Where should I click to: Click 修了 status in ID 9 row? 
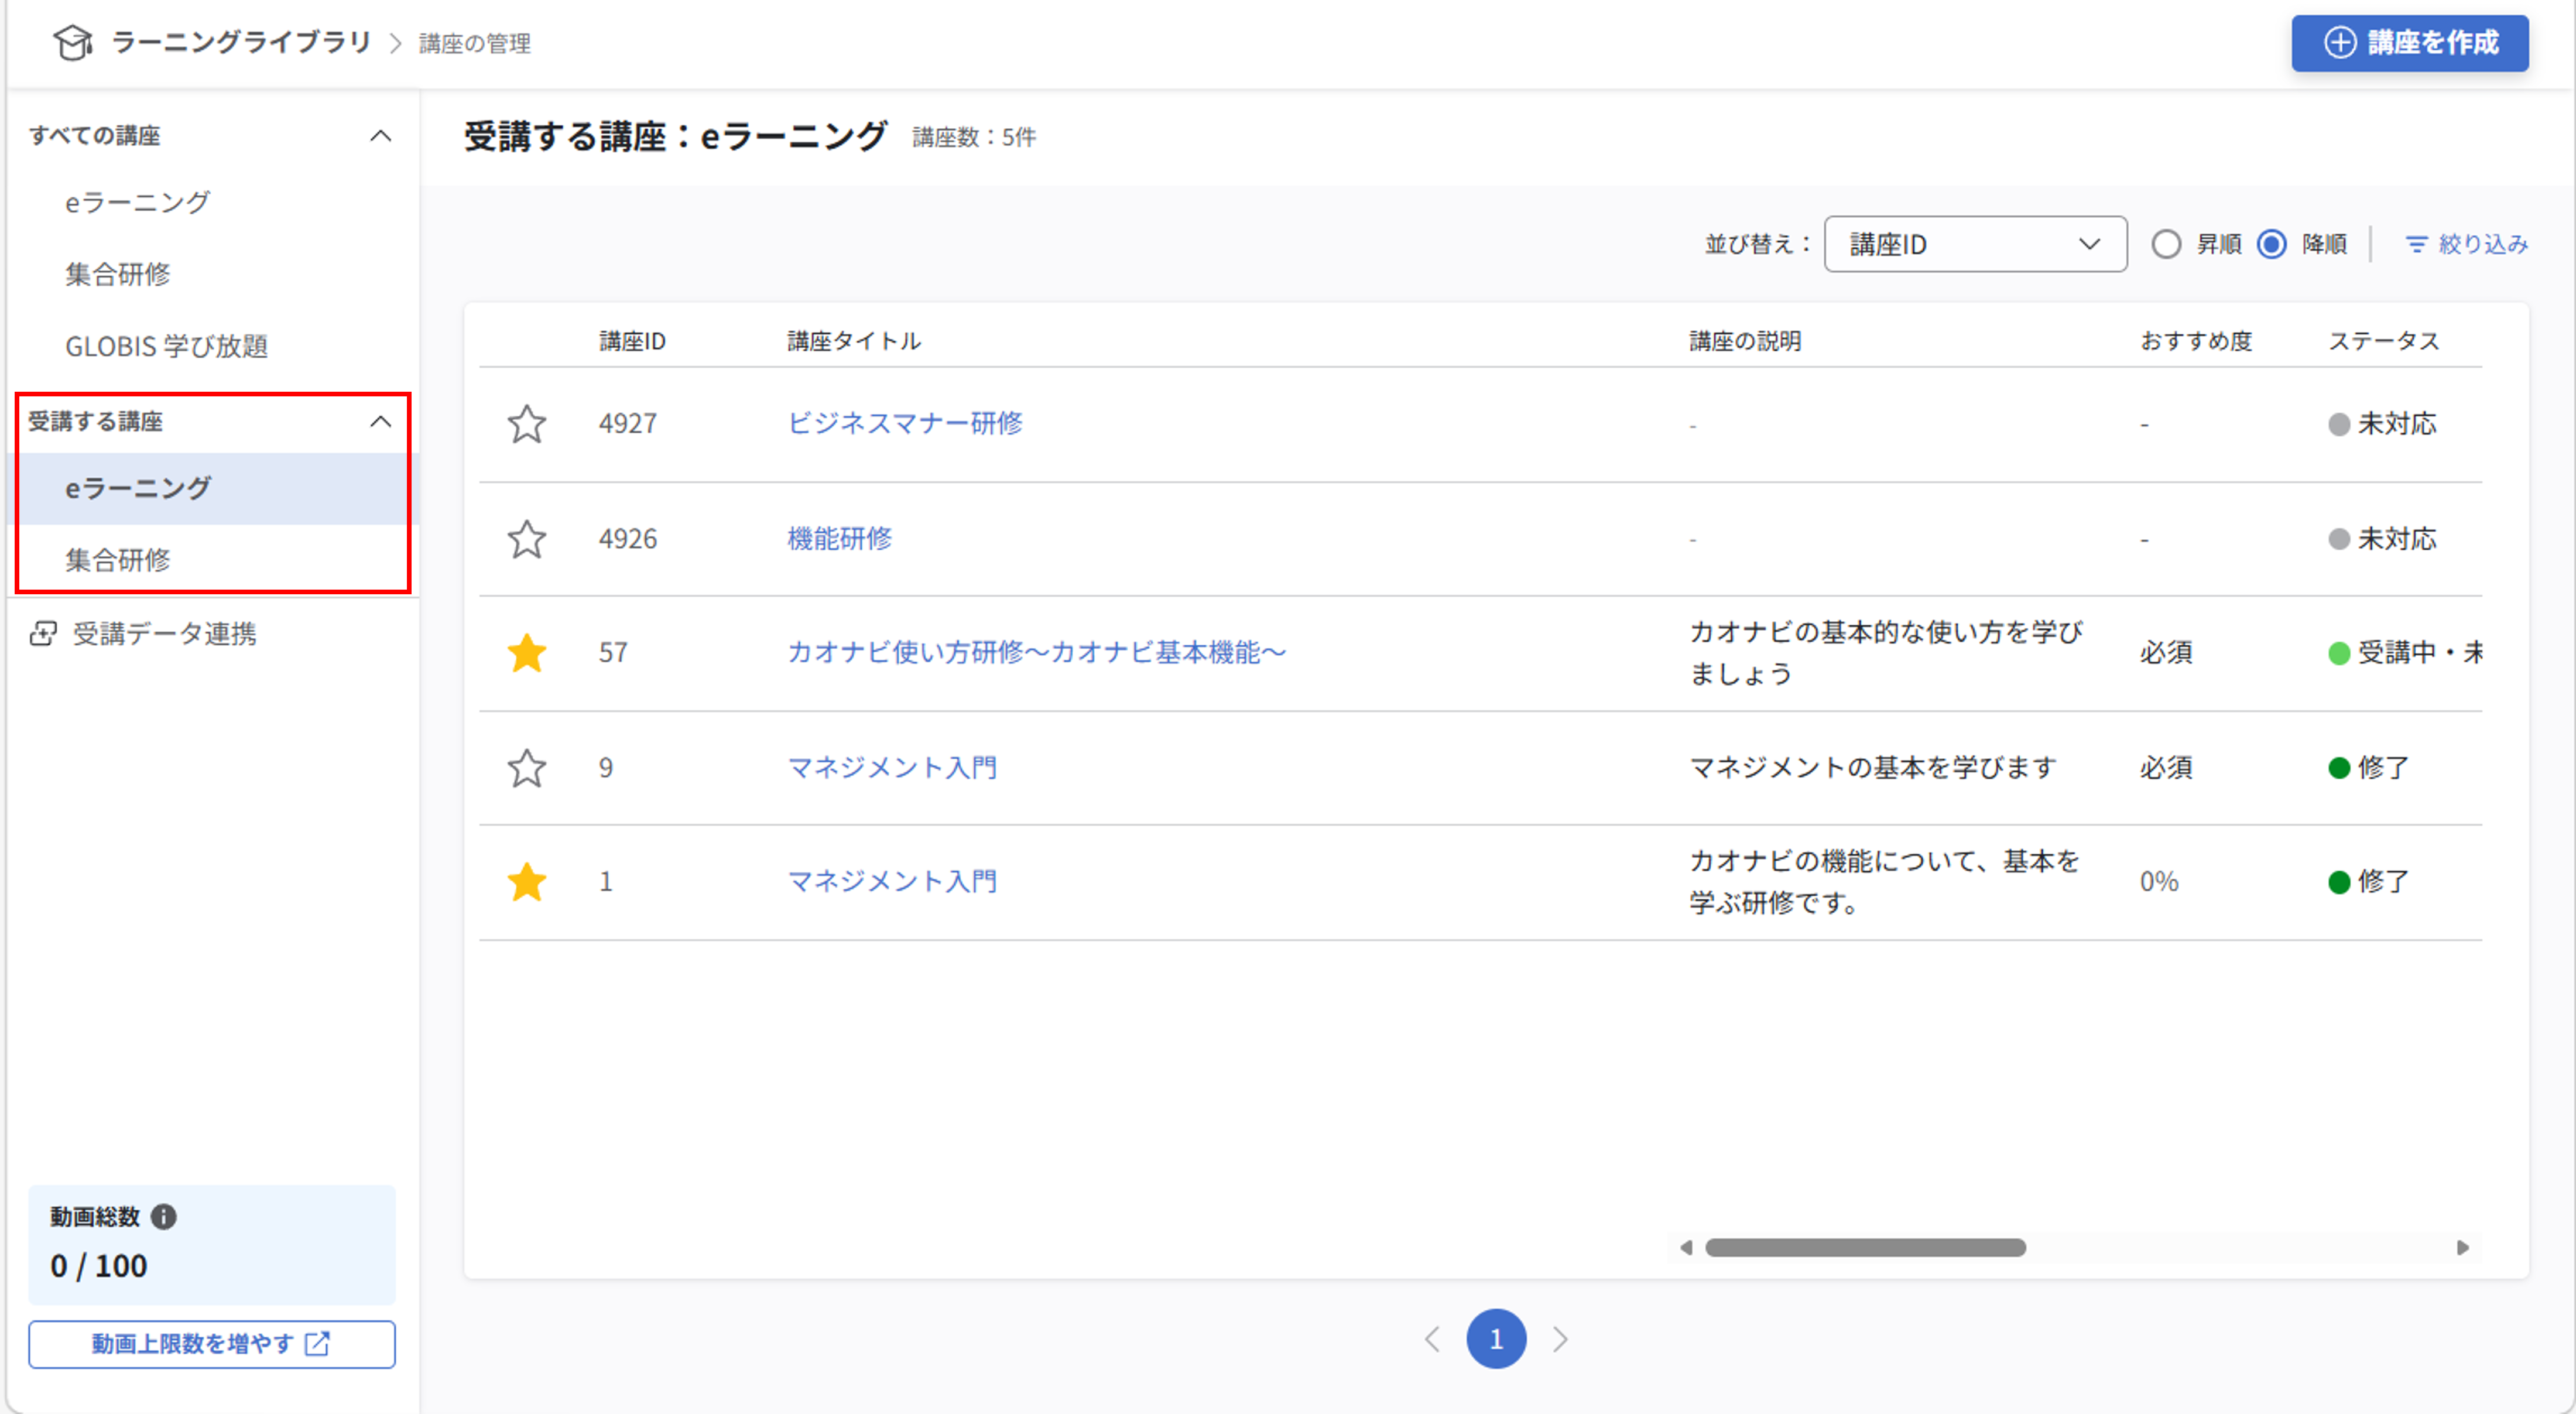[2369, 768]
